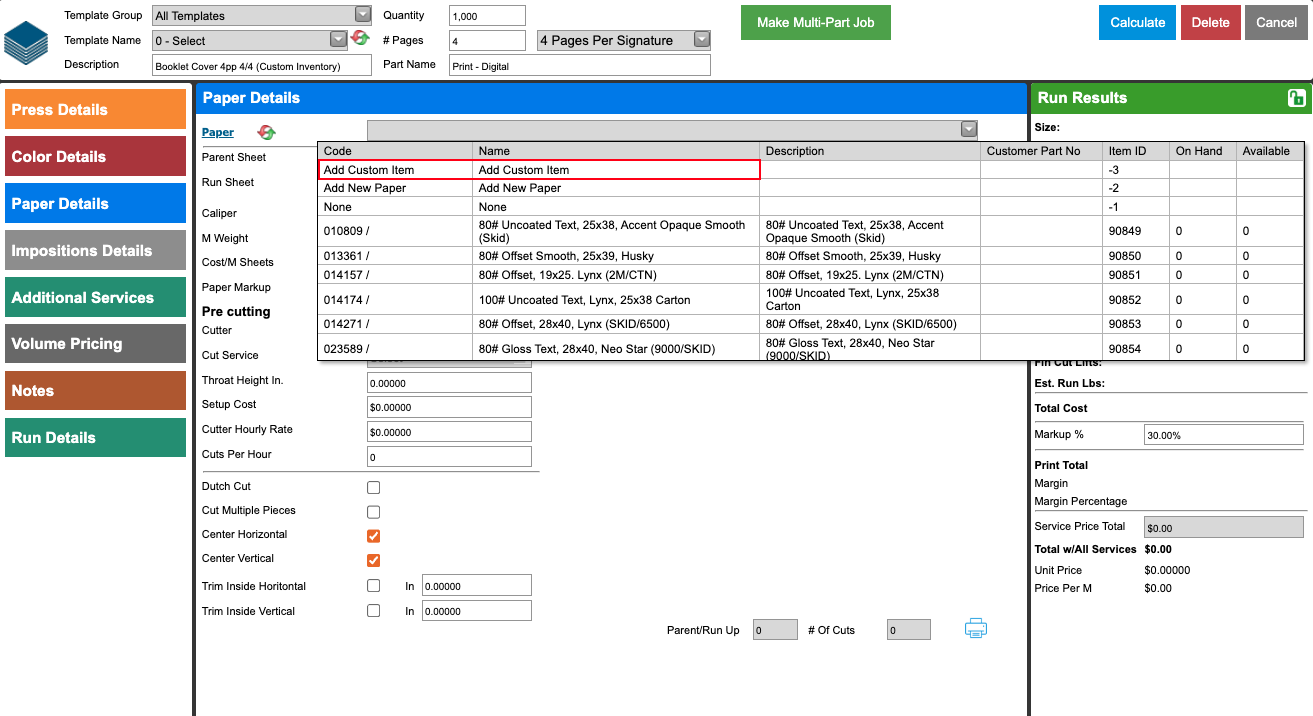Select 80# Offset 19x25 Lynx row
Viewport: 1313px width, 716px height.
[811, 274]
